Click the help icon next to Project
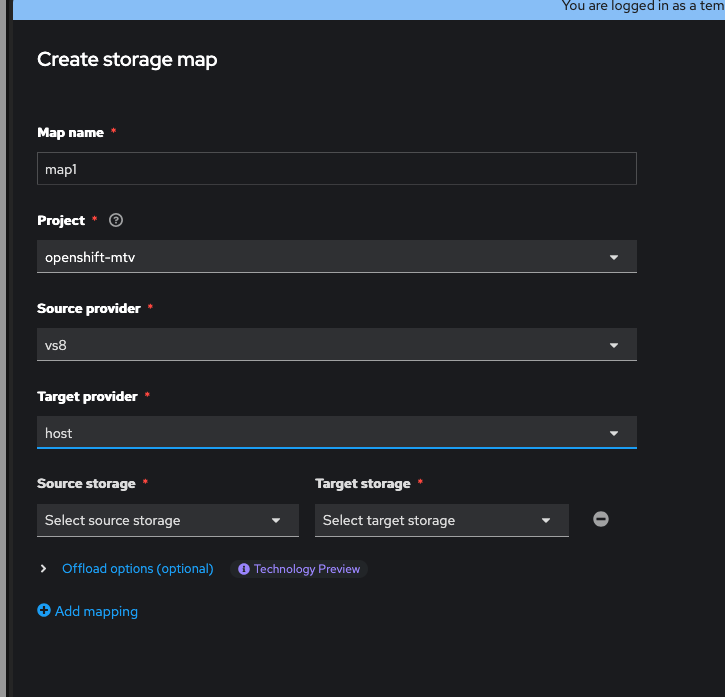The image size is (725, 697). pyautogui.click(x=116, y=221)
